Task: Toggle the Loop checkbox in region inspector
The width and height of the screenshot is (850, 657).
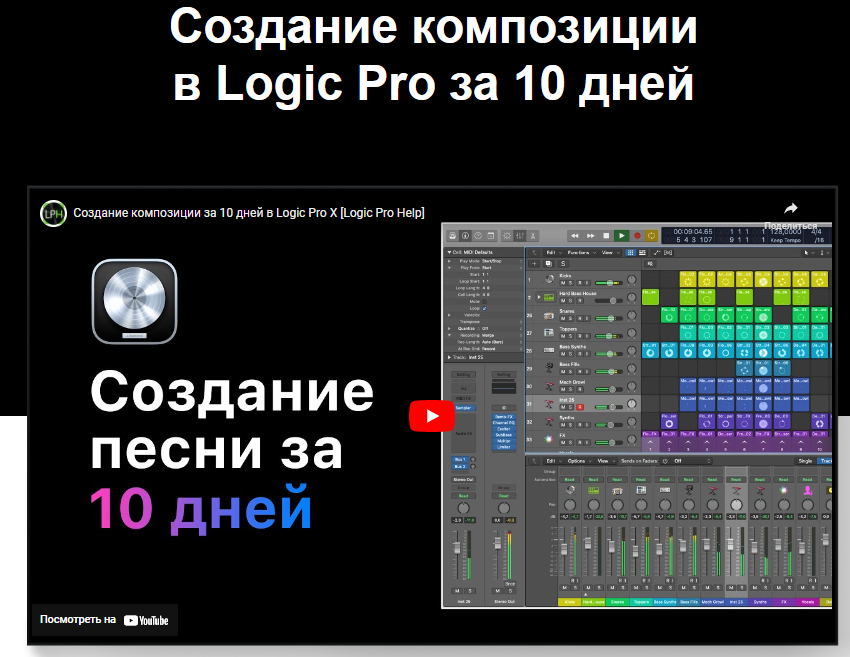Action: tap(486, 309)
